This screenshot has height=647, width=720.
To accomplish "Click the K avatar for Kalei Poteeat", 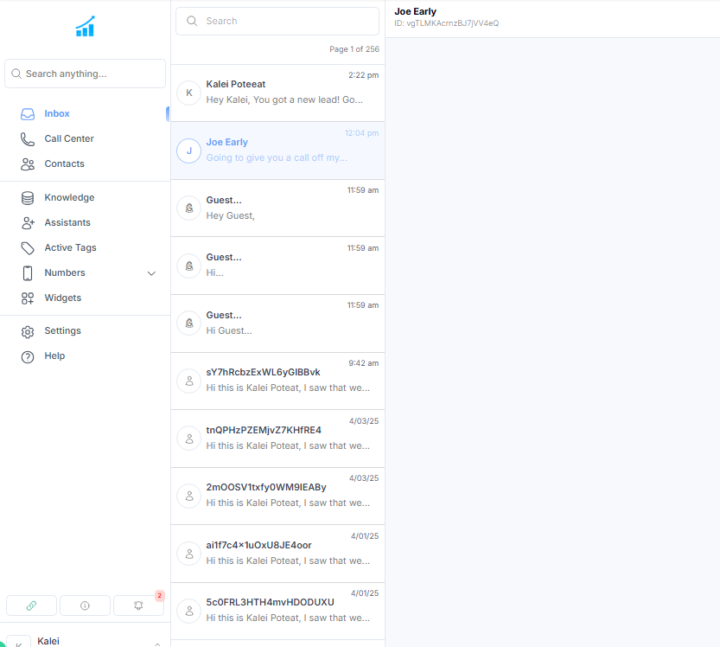I will [x=189, y=93].
